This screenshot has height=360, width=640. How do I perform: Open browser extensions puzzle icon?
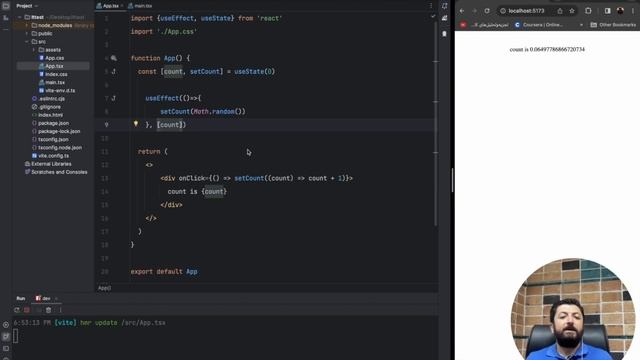(x=588, y=11)
